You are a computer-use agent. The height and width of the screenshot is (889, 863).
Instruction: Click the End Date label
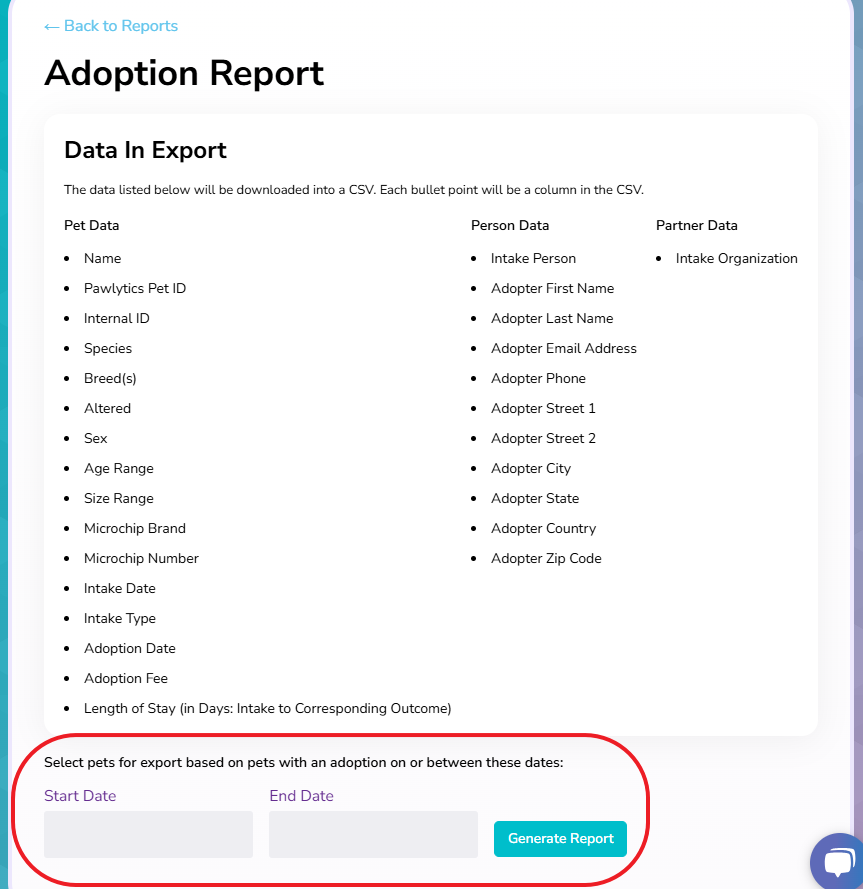(x=301, y=796)
